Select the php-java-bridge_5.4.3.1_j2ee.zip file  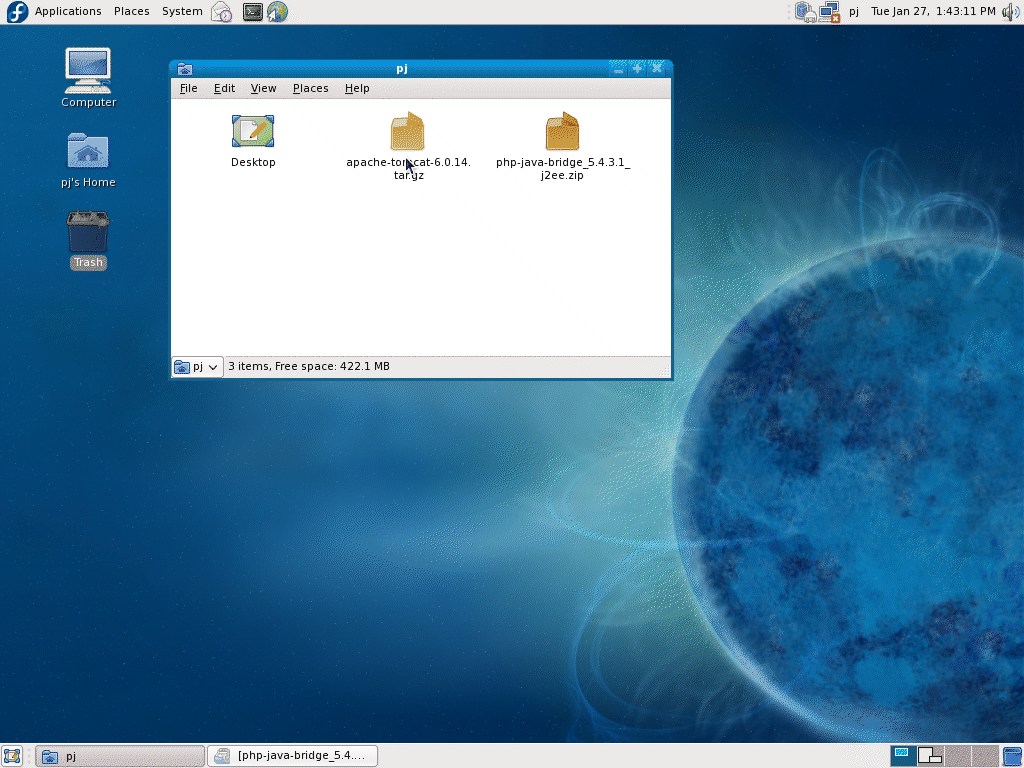pos(562,132)
